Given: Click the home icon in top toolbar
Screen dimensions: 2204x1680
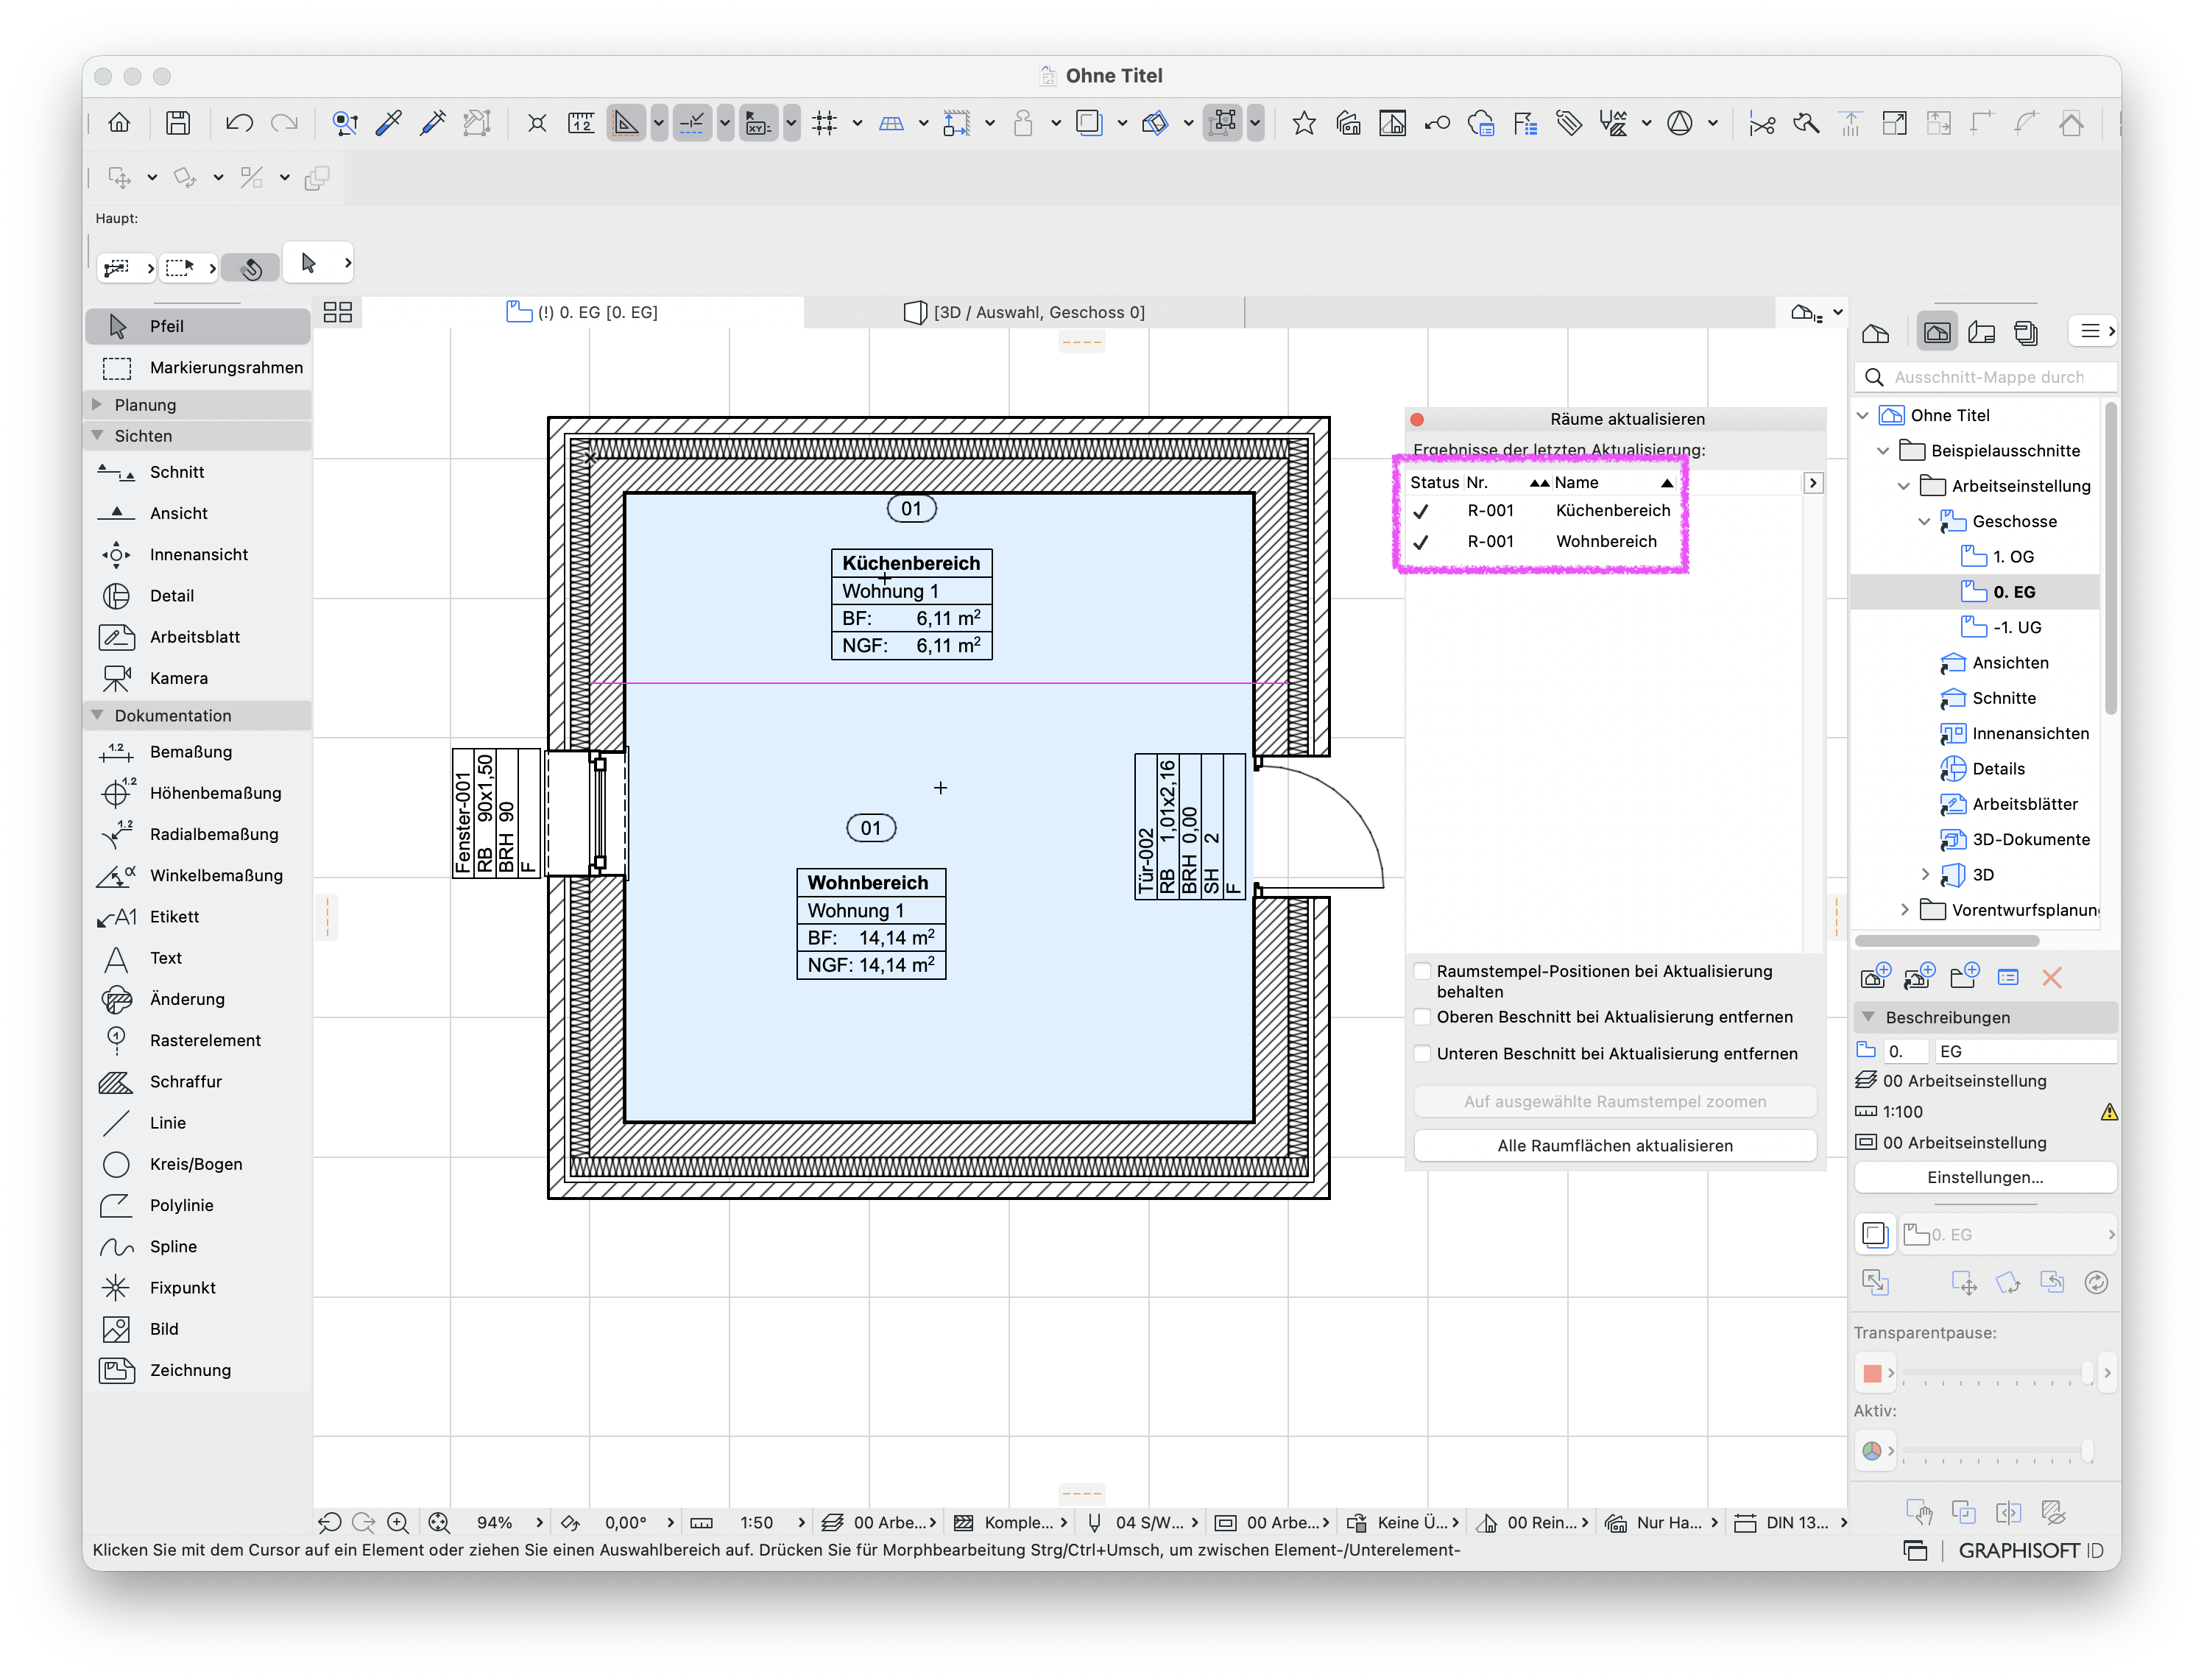Looking at the screenshot, I should [x=119, y=123].
